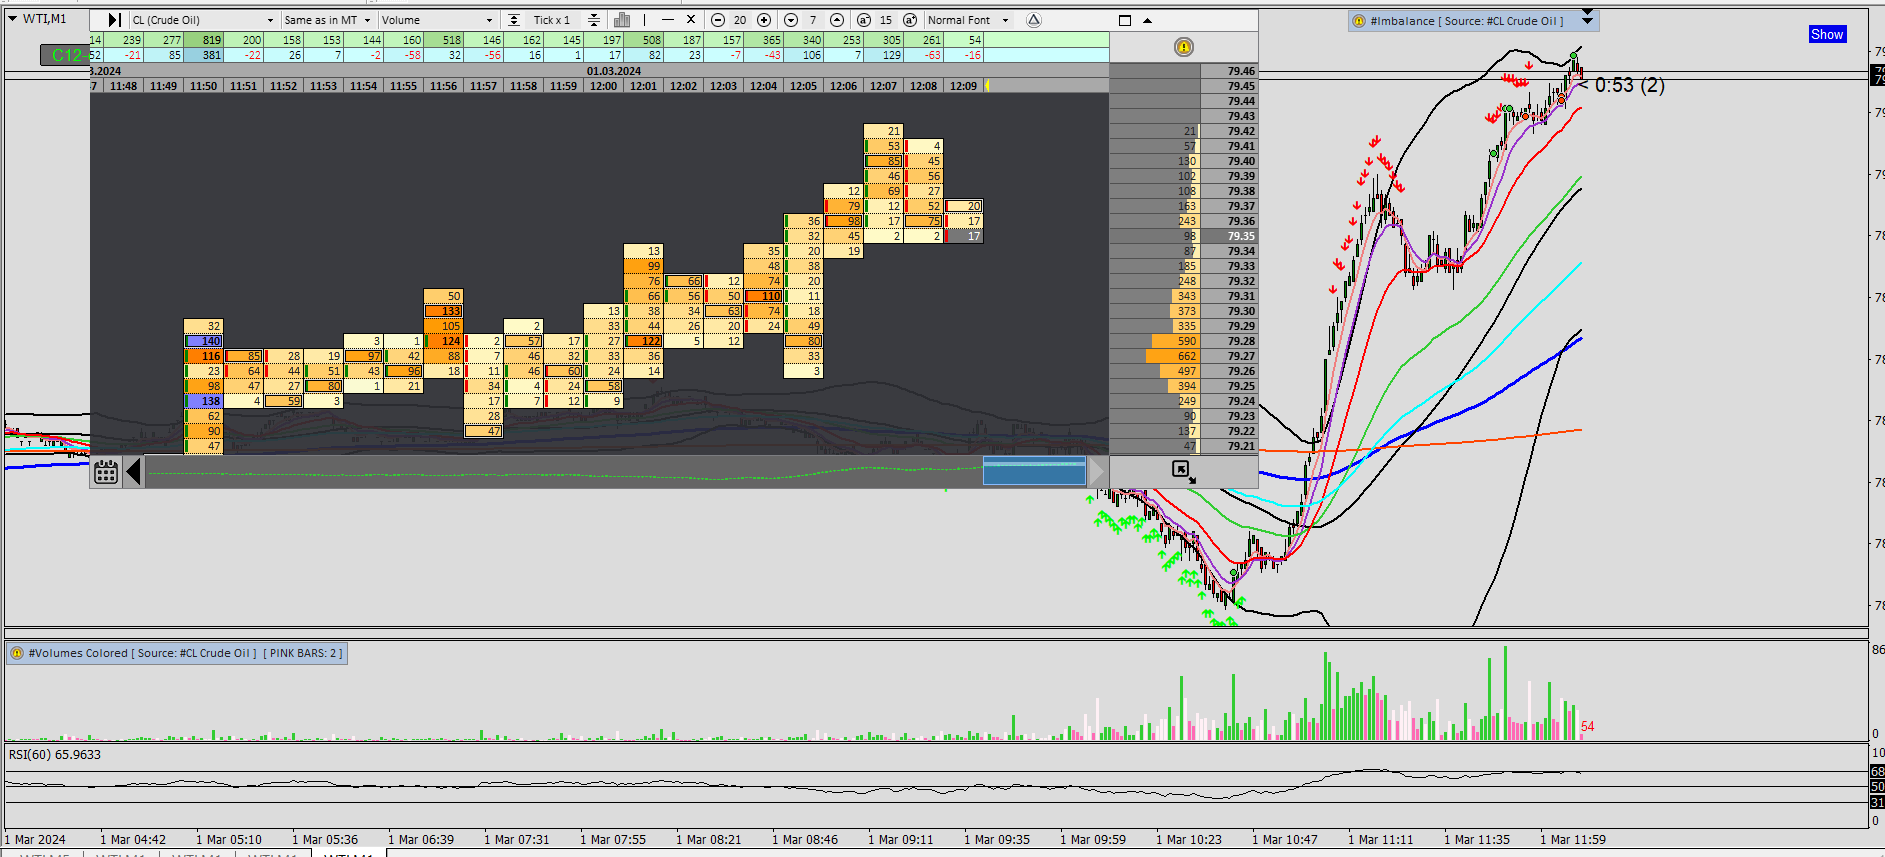Image resolution: width=1885 pixels, height=857 pixels.
Task: Click price ladder level 79.21
Action: click(1229, 446)
